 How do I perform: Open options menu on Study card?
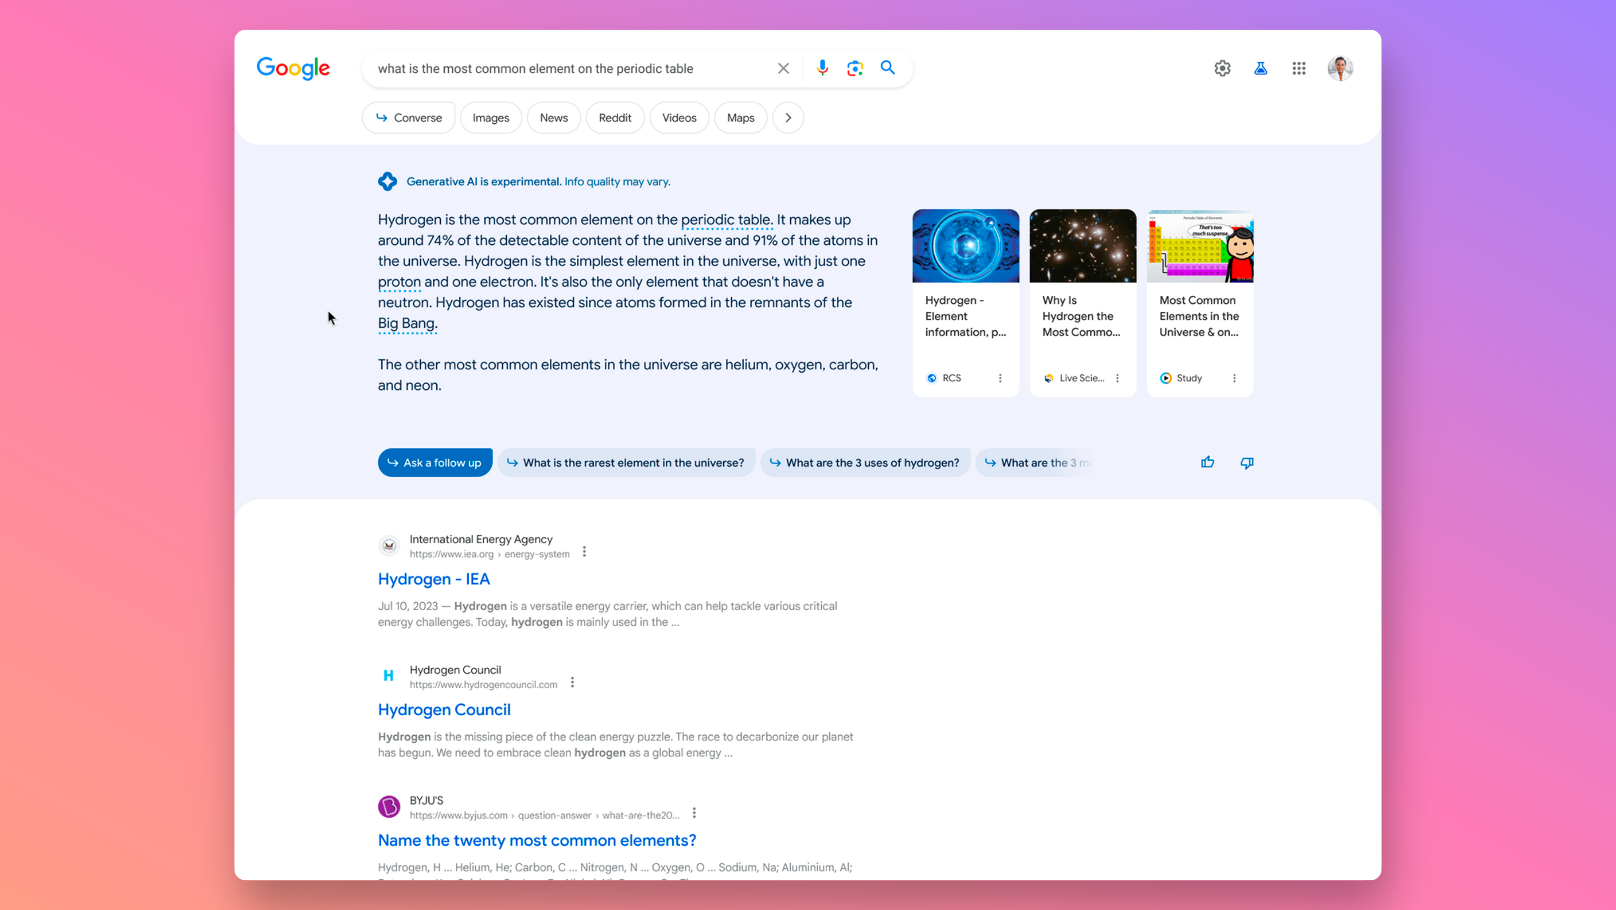(x=1234, y=378)
